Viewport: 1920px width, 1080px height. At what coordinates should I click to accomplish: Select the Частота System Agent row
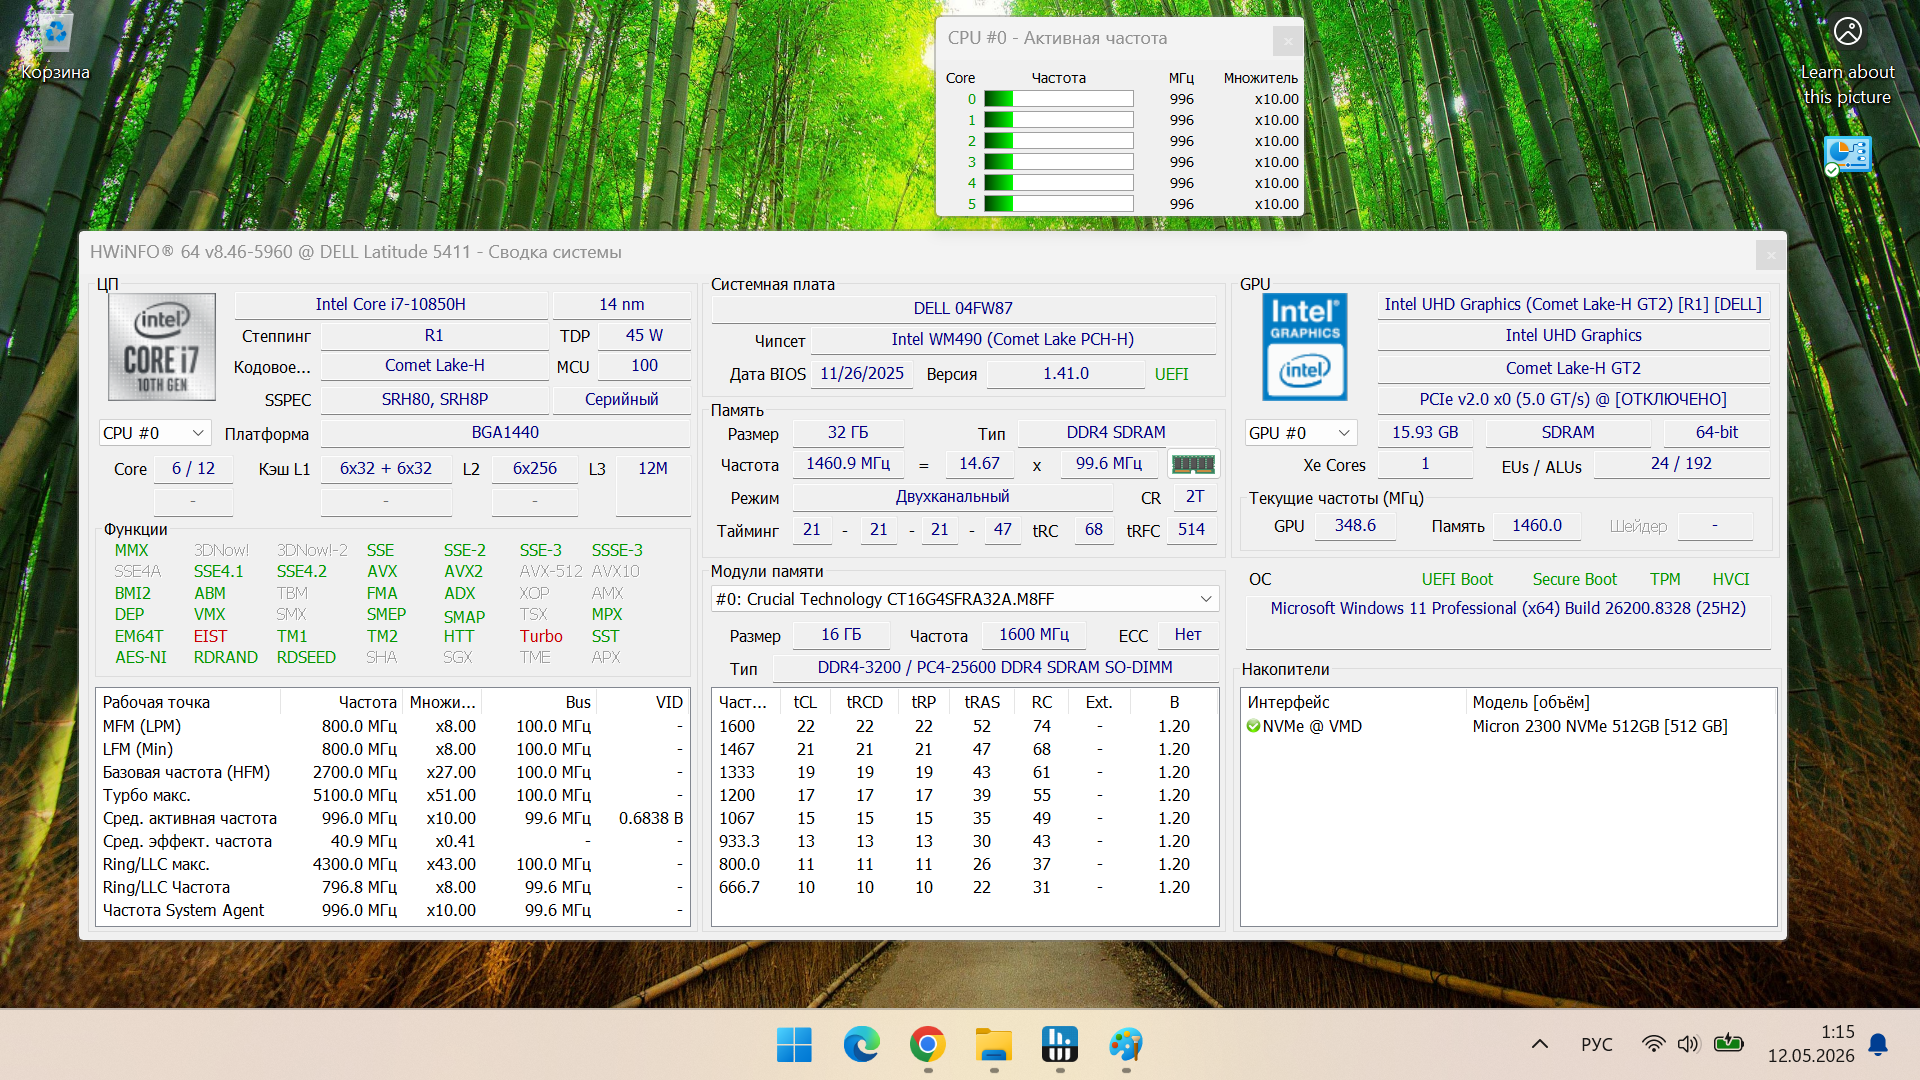[x=393, y=910]
